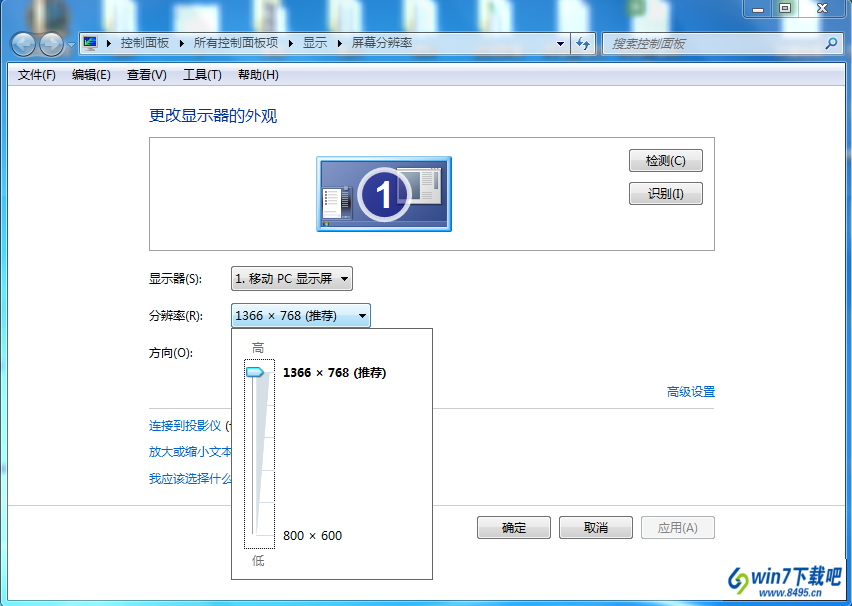Click the 高 label above the slider
Screen dimensions: 852x606
(x=258, y=348)
